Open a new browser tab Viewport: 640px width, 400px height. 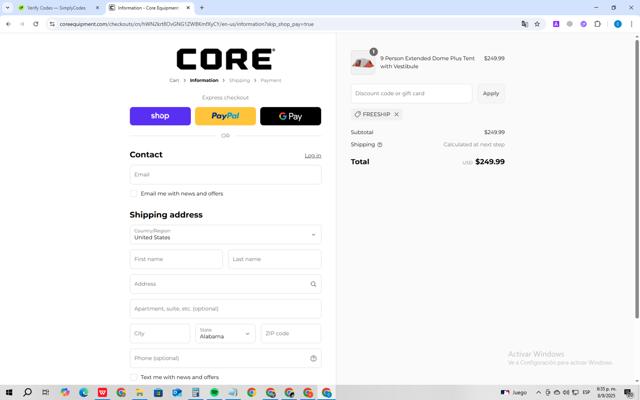coord(202,8)
